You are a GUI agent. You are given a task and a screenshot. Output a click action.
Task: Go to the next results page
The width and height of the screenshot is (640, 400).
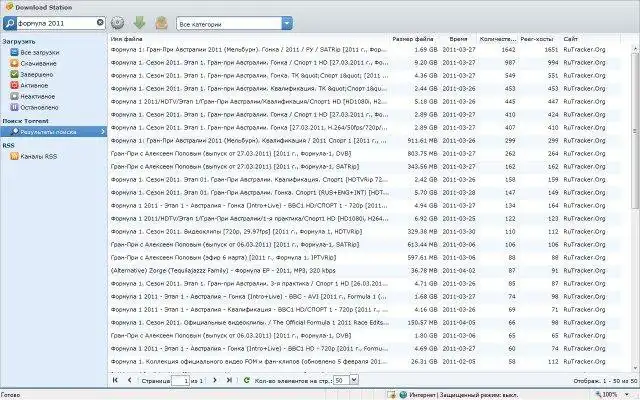(x=215, y=380)
